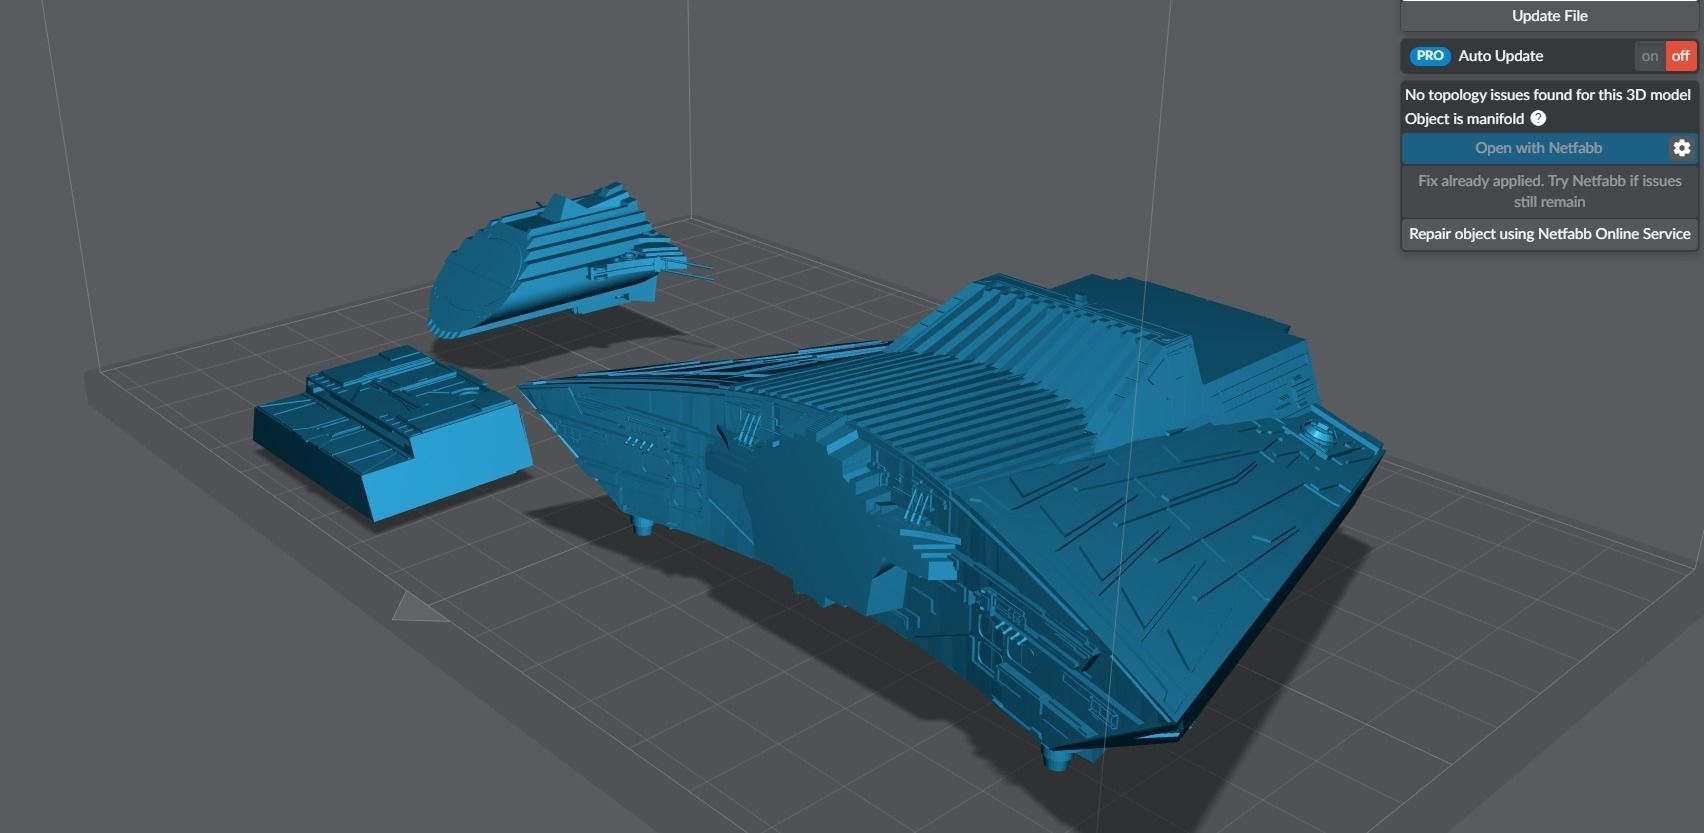The image size is (1704, 833).
Task: Click Repair object using Netfabb Online Service
Action: tap(1549, 234)
